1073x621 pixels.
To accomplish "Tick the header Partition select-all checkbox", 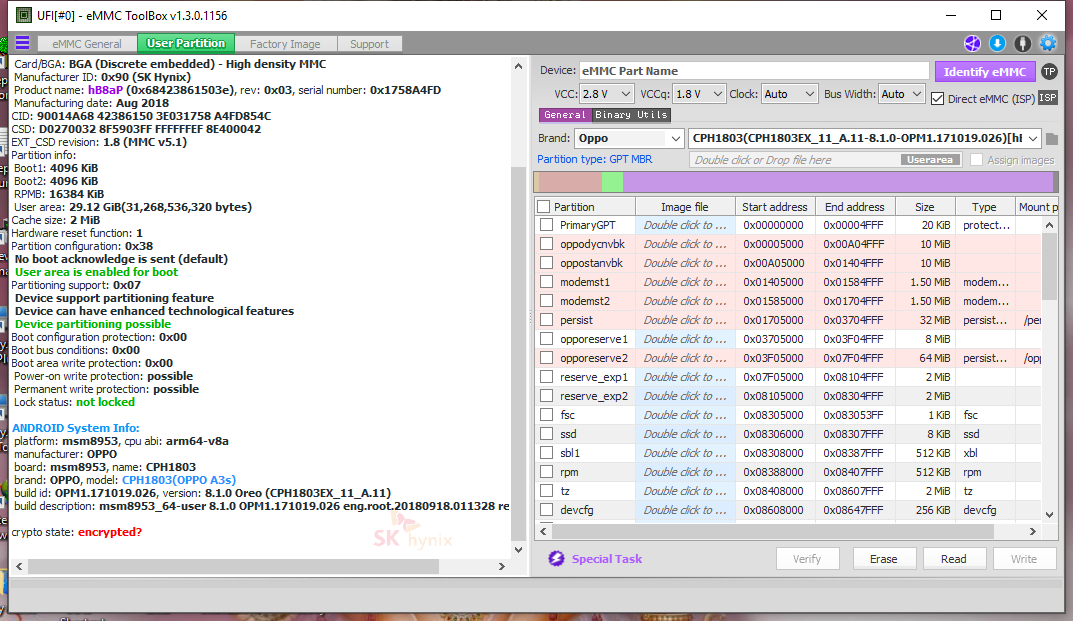I will coord(543,207).
